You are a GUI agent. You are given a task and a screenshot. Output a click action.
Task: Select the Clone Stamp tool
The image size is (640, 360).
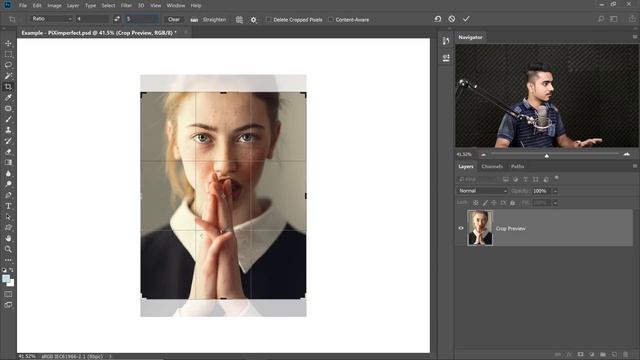tap(8, 130)
